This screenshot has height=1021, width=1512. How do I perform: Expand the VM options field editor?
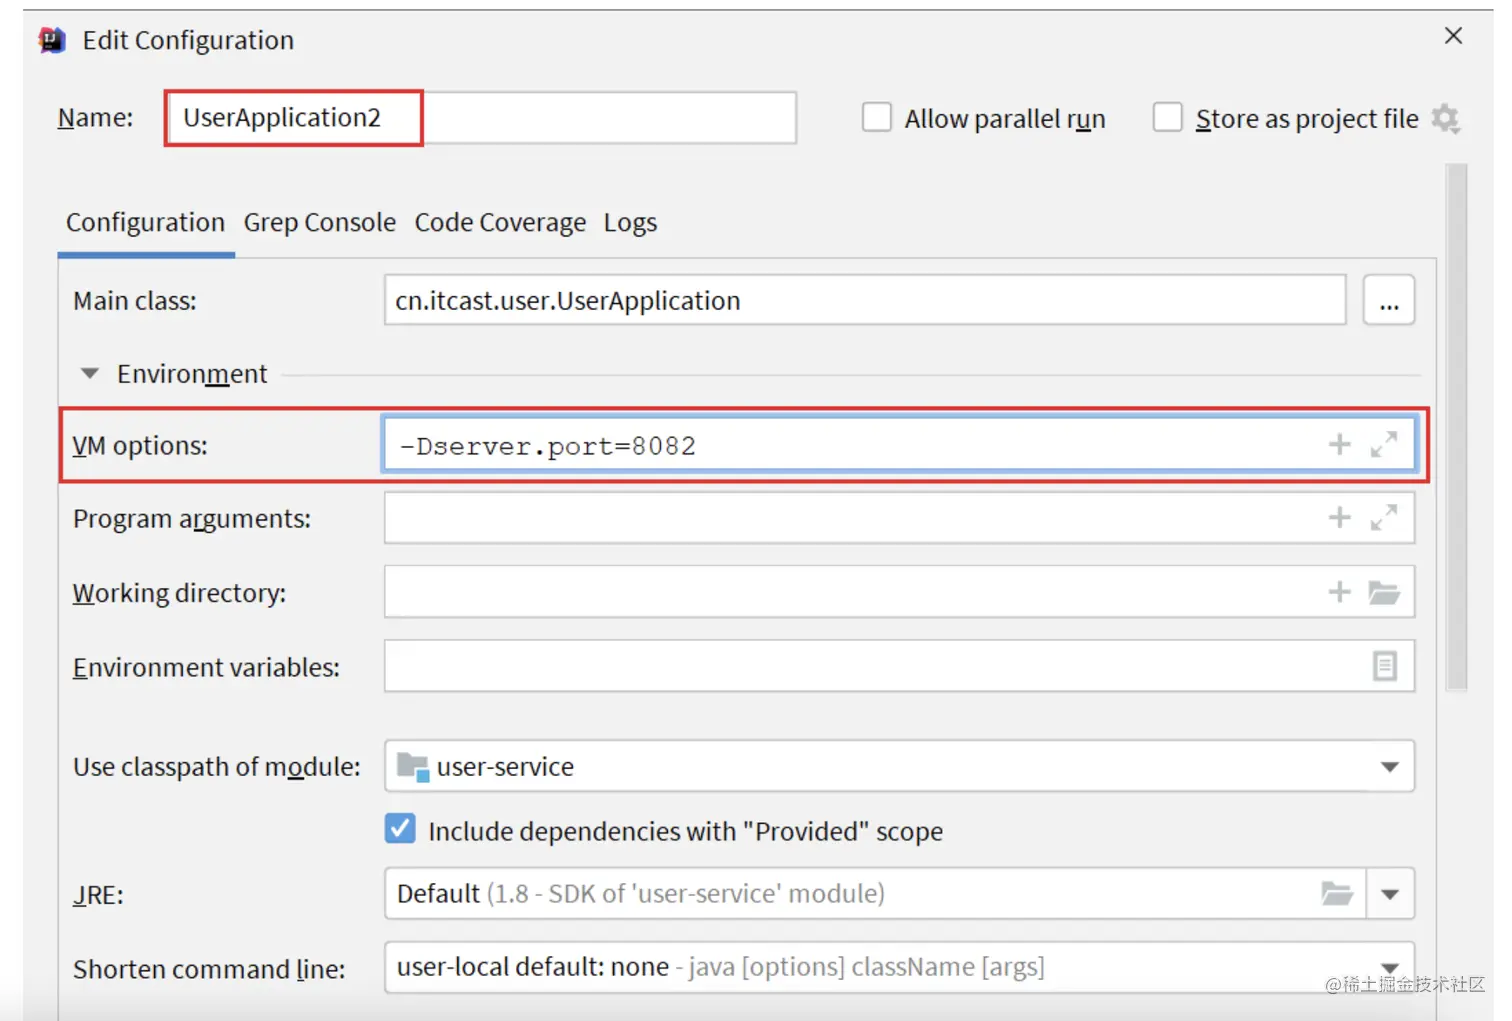[x=1384, y=445]
